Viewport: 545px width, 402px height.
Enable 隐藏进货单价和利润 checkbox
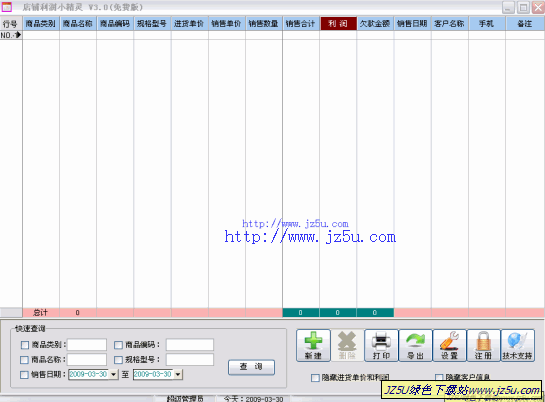[315, 378]
